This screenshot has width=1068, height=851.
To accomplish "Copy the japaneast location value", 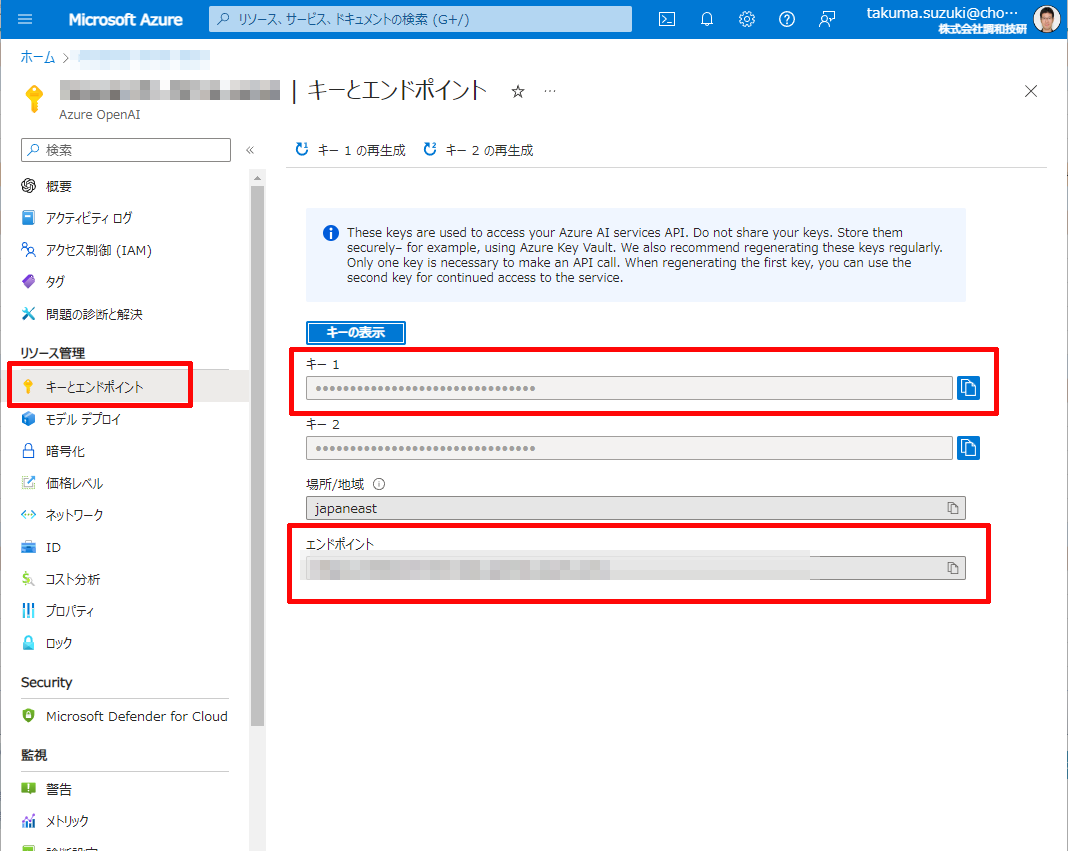I will coord(953,508).
